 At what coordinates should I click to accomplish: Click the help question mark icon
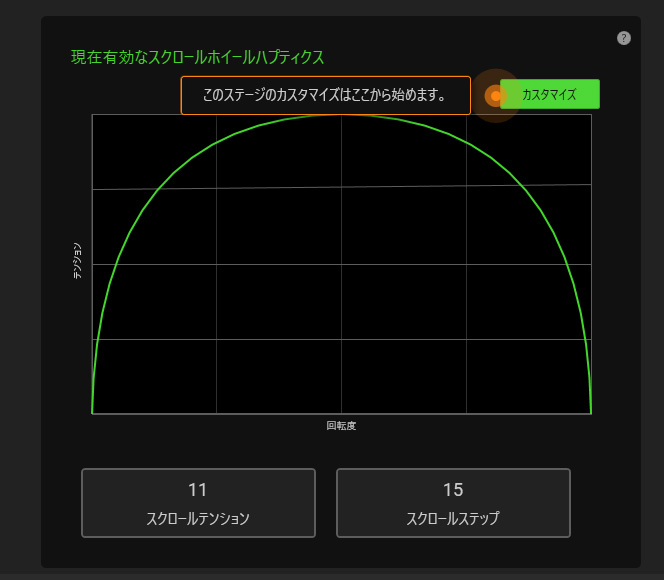tap(624, 38)
